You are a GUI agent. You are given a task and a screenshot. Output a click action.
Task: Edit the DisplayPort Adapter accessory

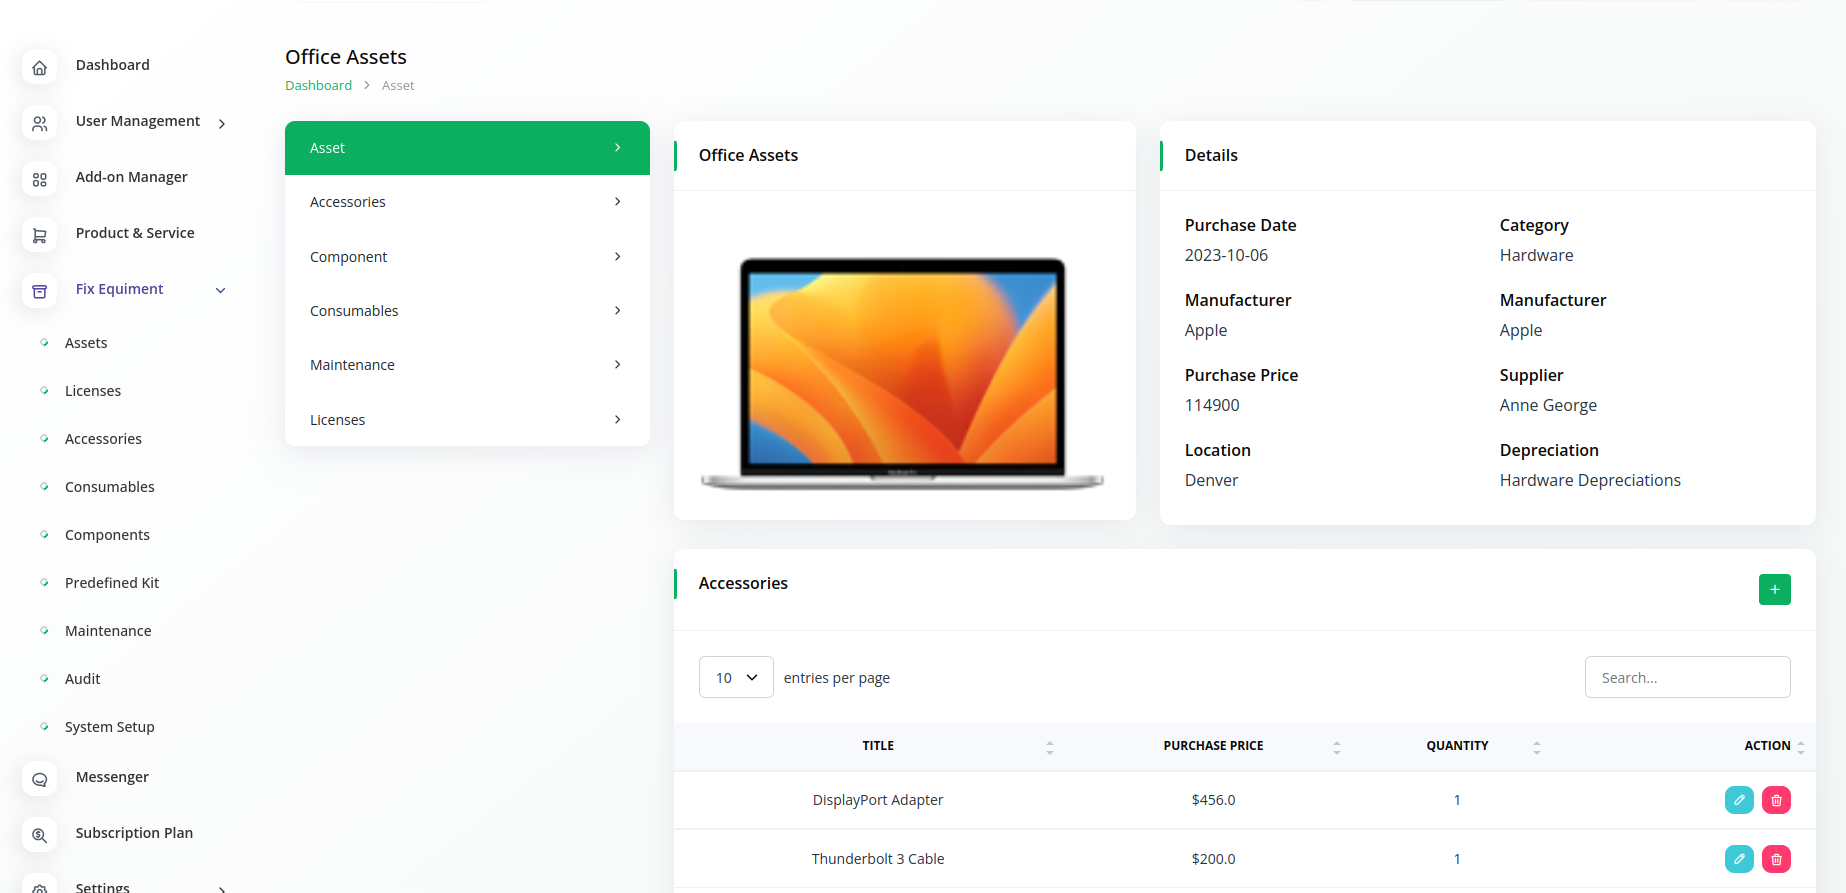click(1739, 800)
